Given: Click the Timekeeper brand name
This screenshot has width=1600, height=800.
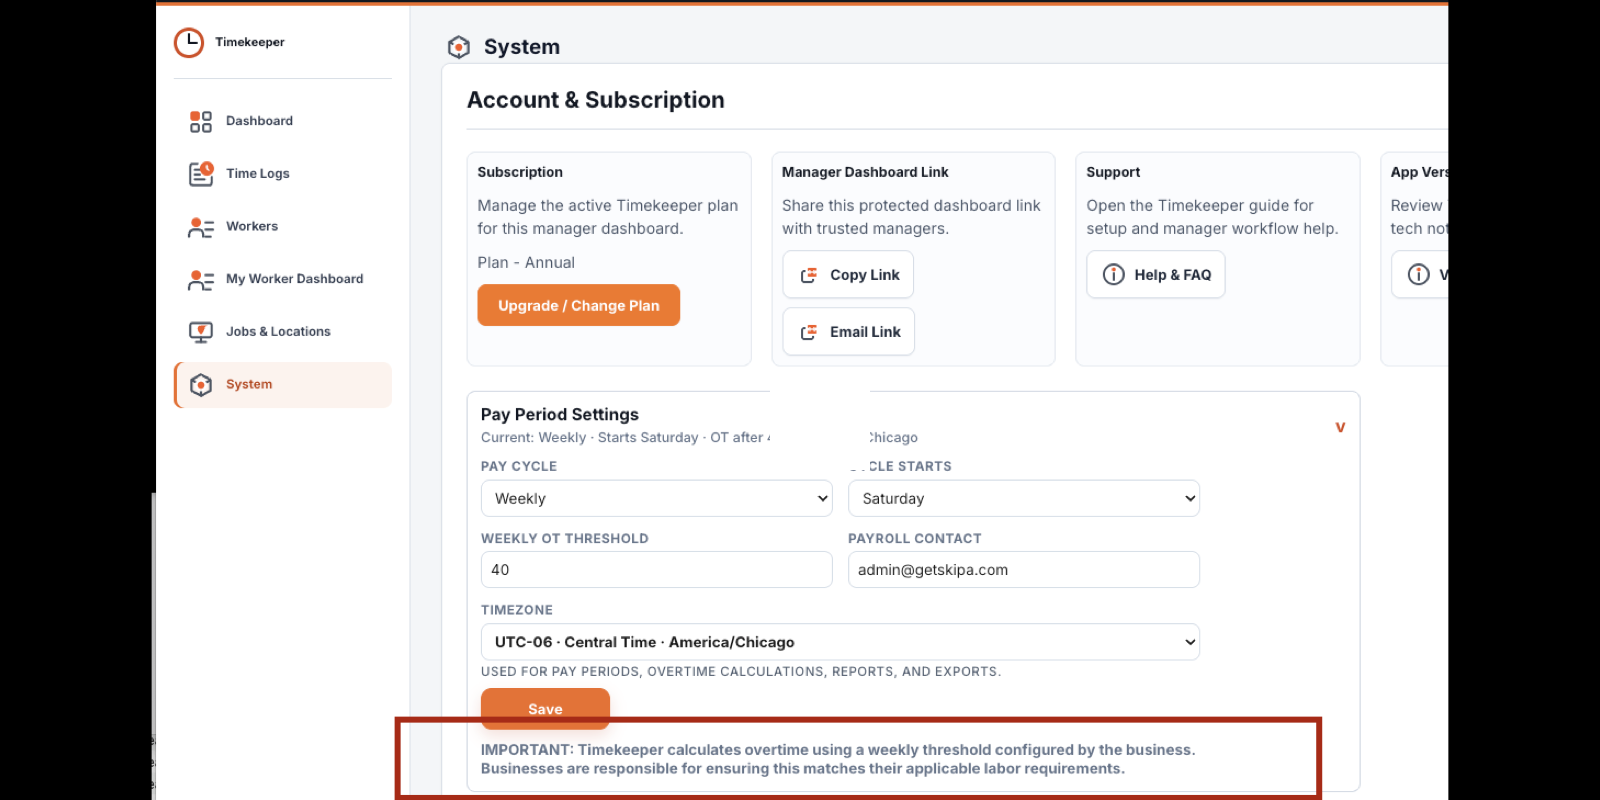Looking at the screenshot, I should [250, 42].
